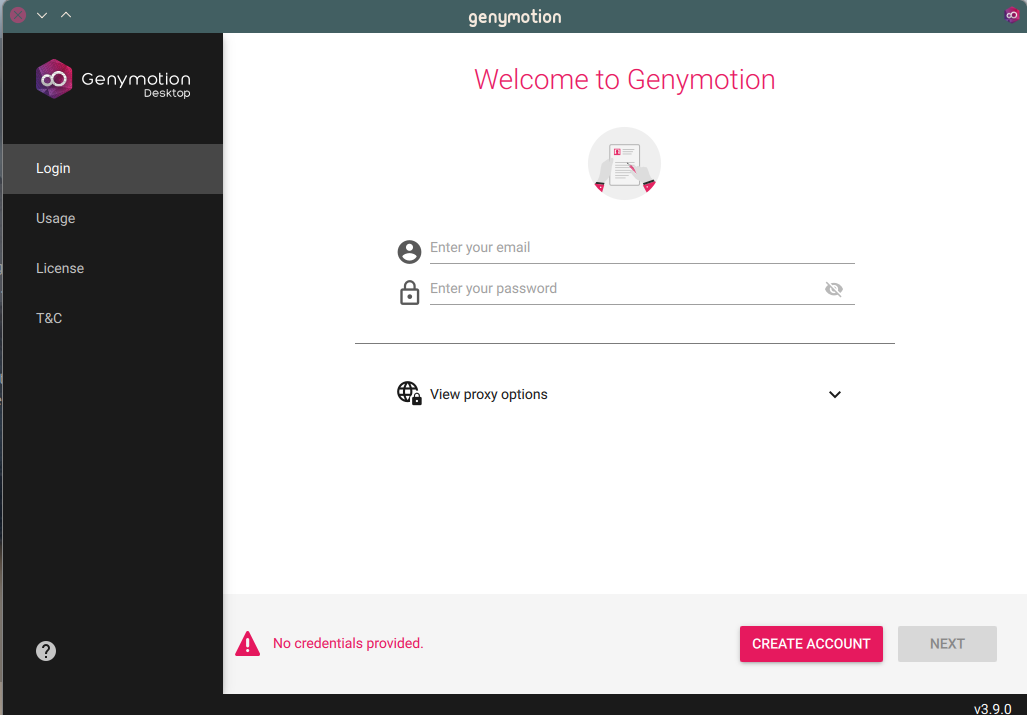Click the genymotion title bar text
This screenshot has width=1027, height=715.
point(515,17)
